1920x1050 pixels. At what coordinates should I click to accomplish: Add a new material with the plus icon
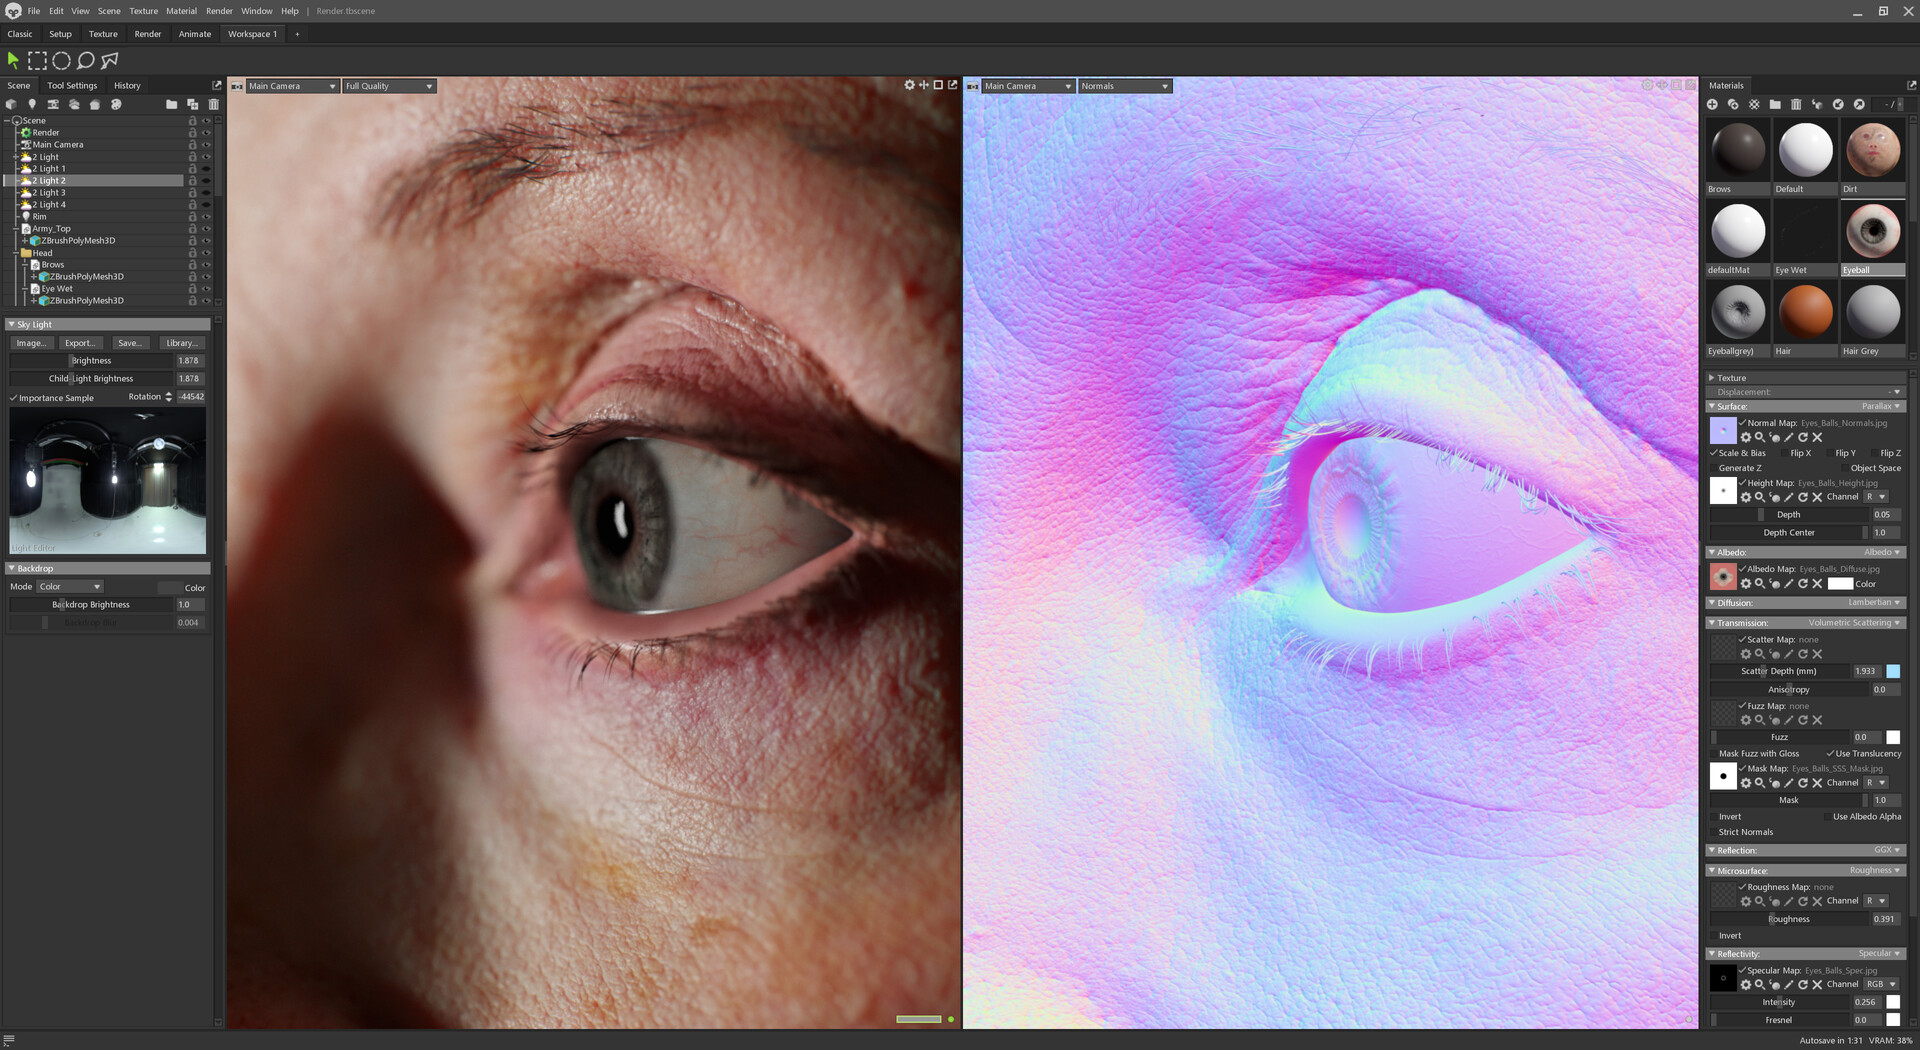click(1712, 104)
